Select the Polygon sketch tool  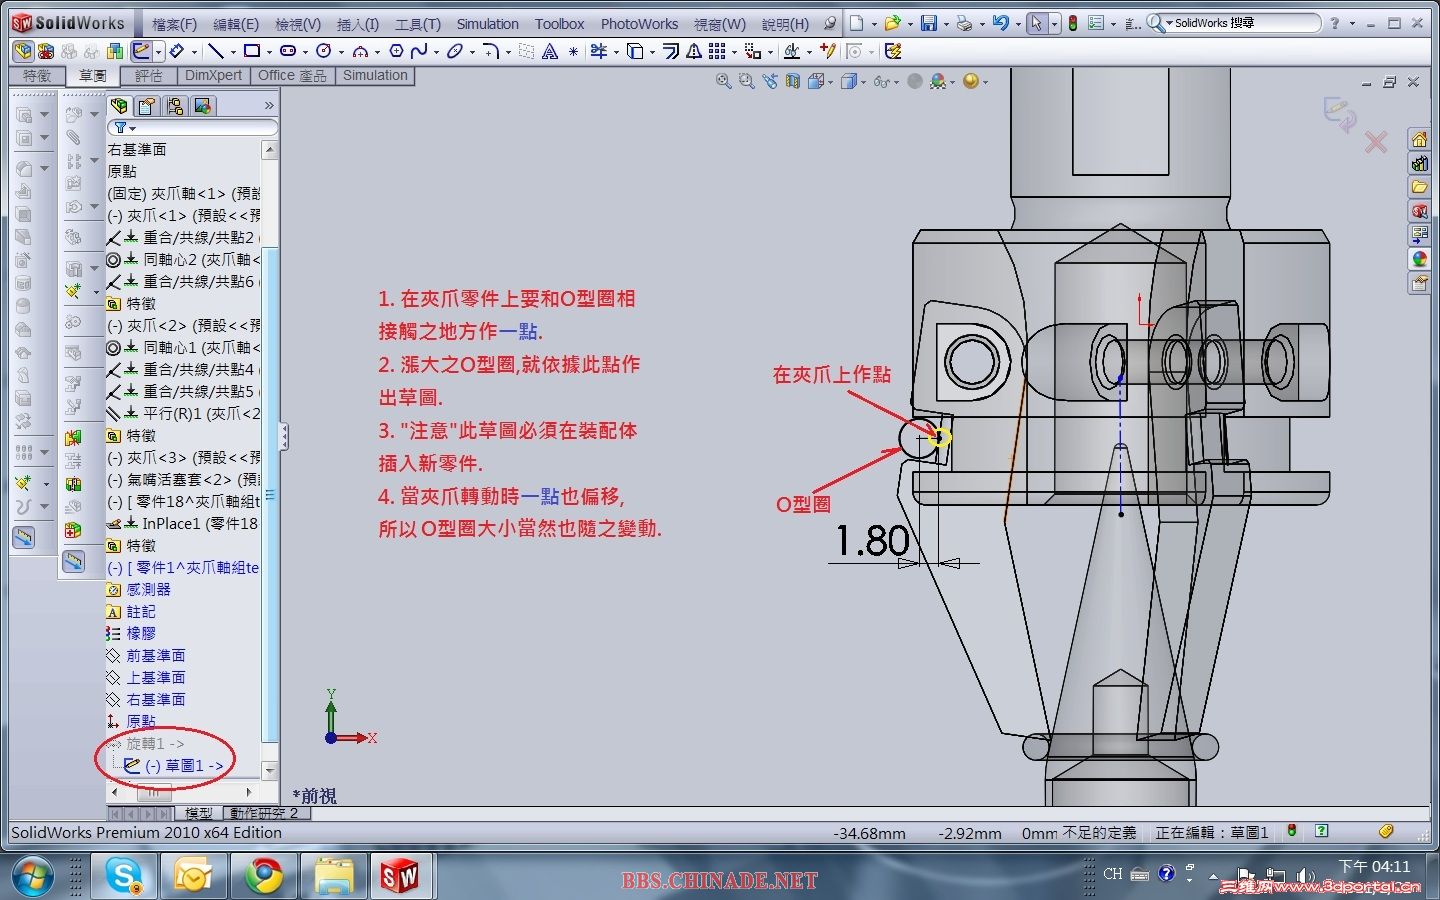tap(396, 51)
